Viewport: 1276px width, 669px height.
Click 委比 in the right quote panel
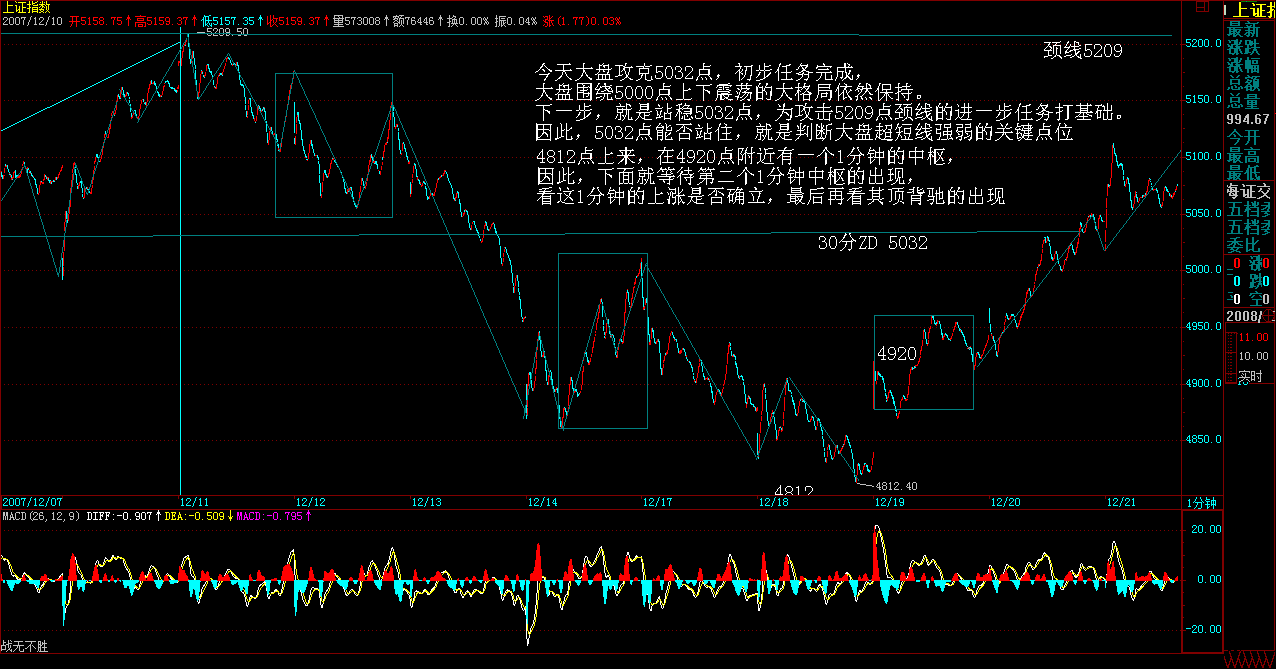coord(1244,244)
